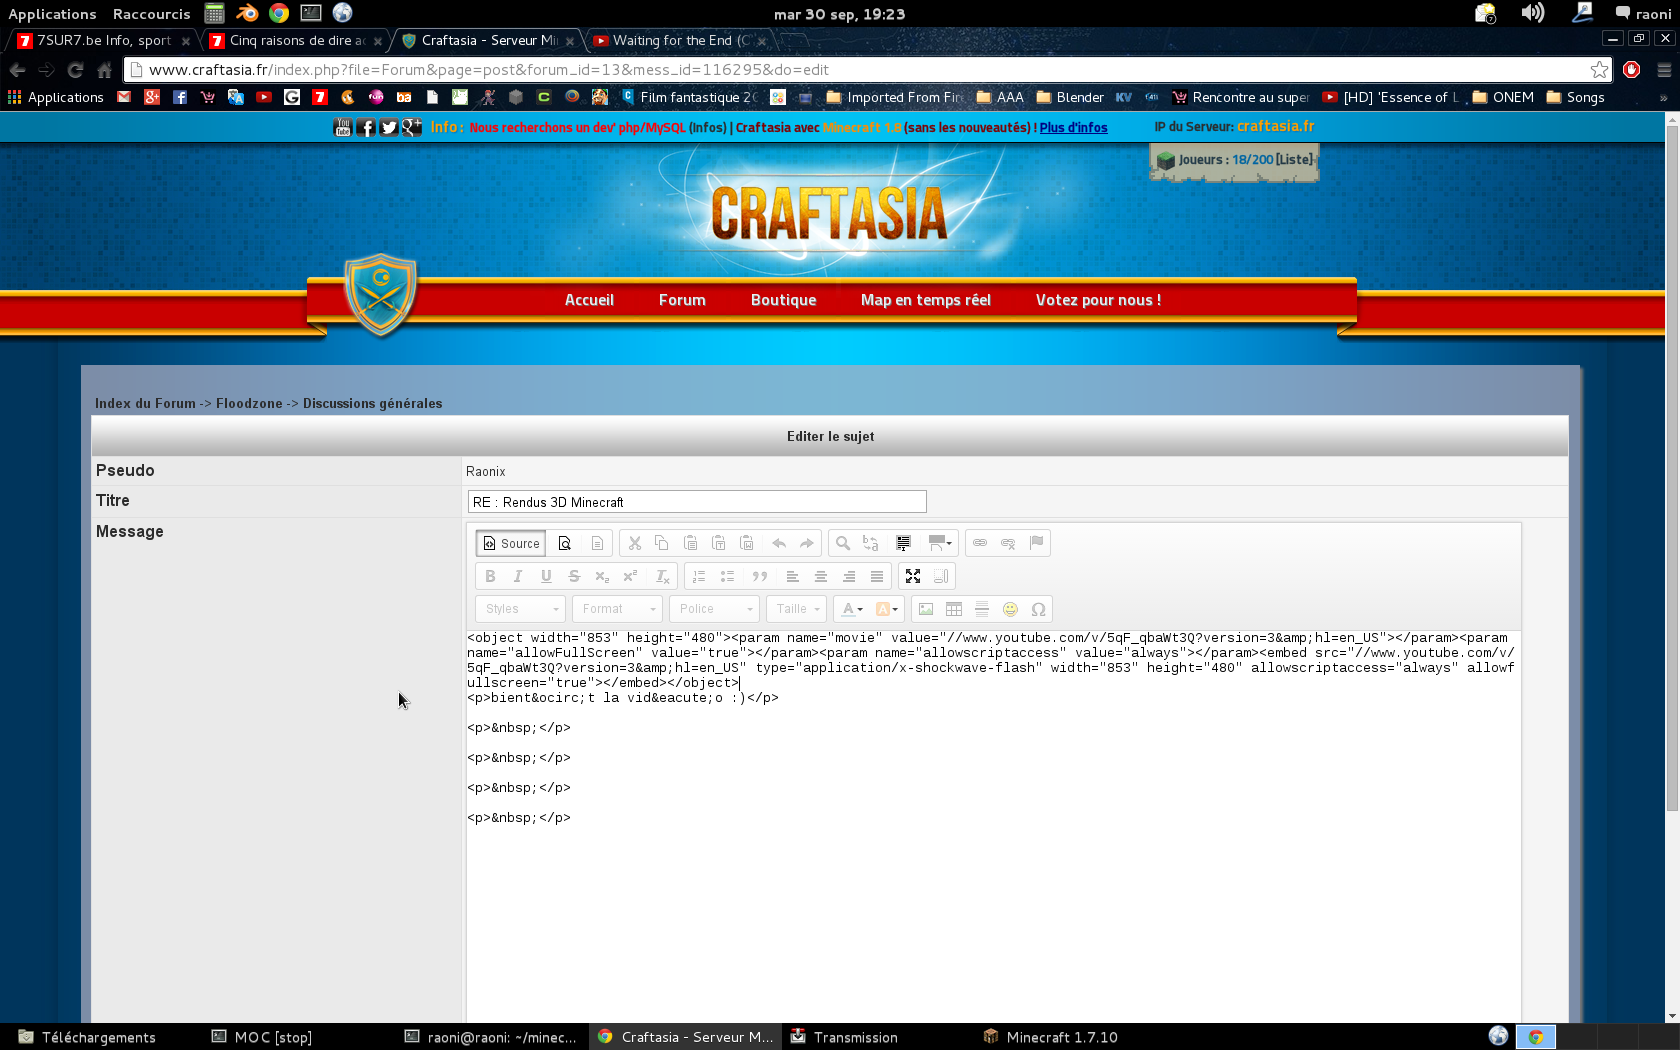This screenshot has height=1050, width=1680.
Task: Toggle Subscript formatting
Action: coord(602,576)
